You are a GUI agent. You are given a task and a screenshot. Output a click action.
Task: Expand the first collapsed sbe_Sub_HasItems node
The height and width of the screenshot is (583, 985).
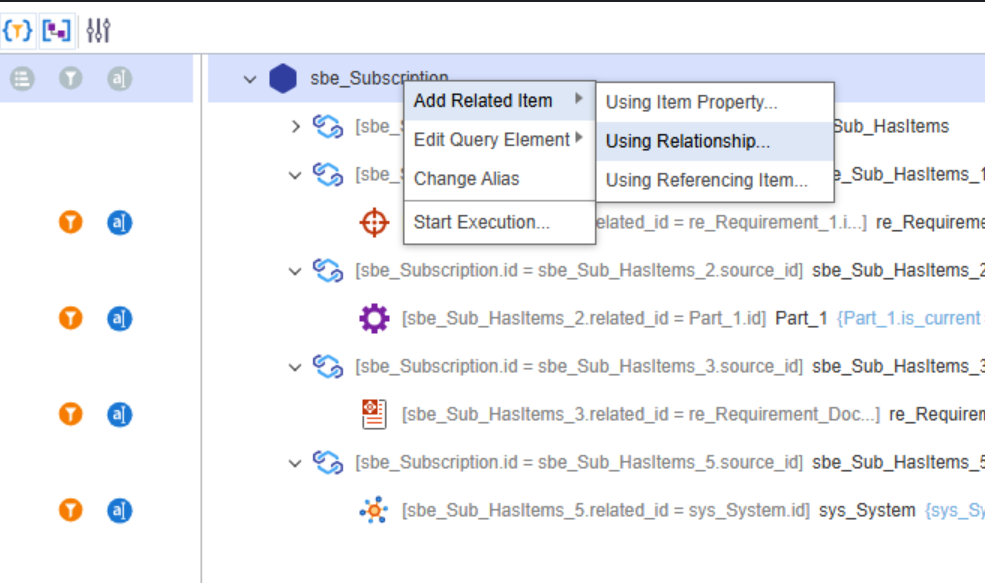coord(295,127)
